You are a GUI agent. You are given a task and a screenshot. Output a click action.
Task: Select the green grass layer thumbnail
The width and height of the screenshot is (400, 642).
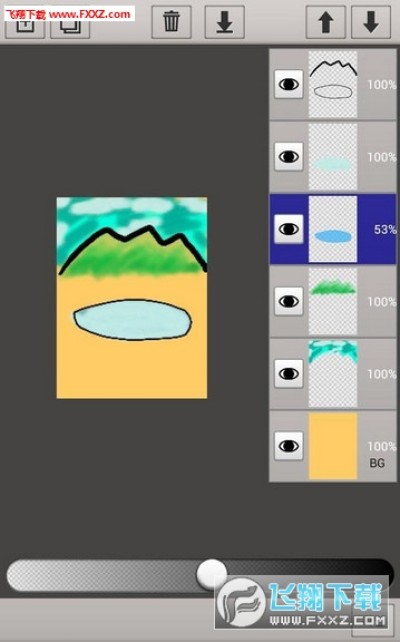333,301
